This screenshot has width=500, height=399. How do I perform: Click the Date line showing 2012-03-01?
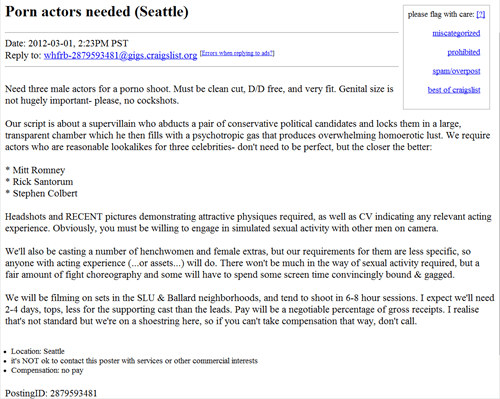coord(67,43)
